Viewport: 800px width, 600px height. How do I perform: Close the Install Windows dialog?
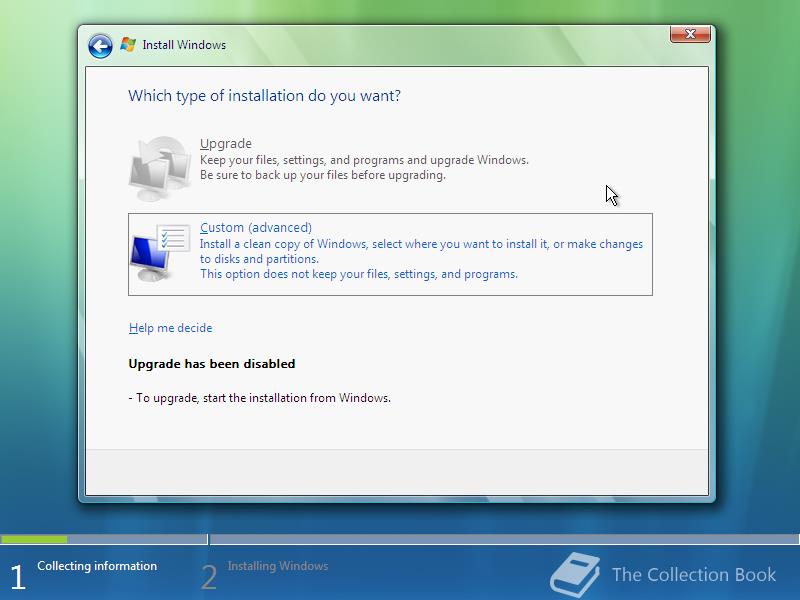point(690,34)
